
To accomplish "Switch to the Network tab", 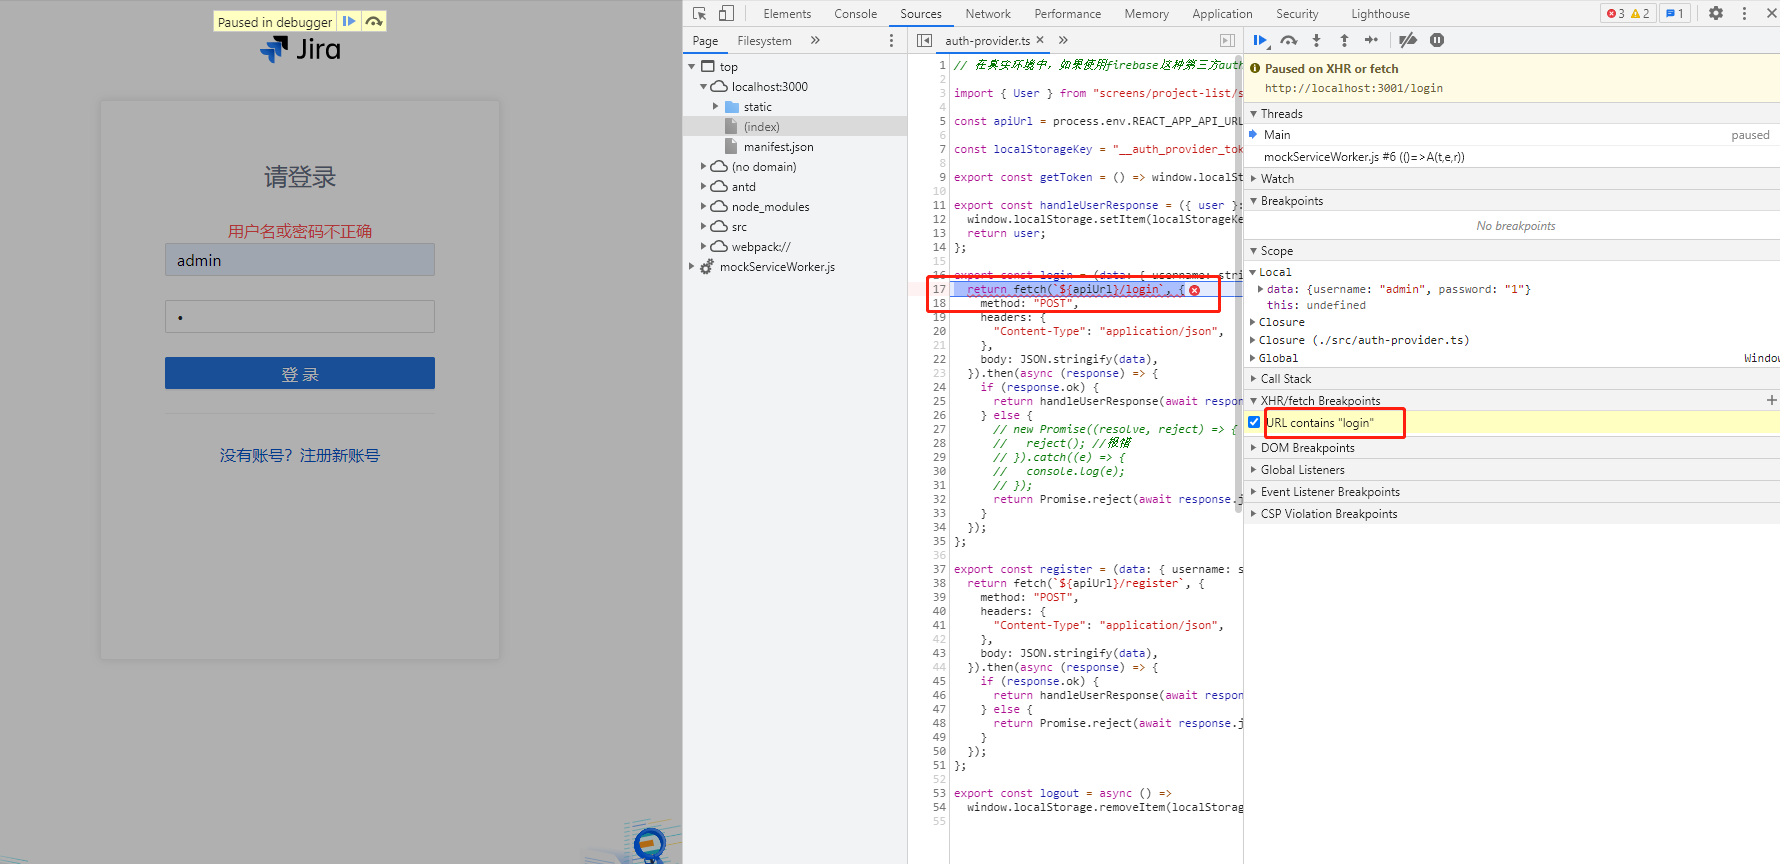I will click(988, 14).
